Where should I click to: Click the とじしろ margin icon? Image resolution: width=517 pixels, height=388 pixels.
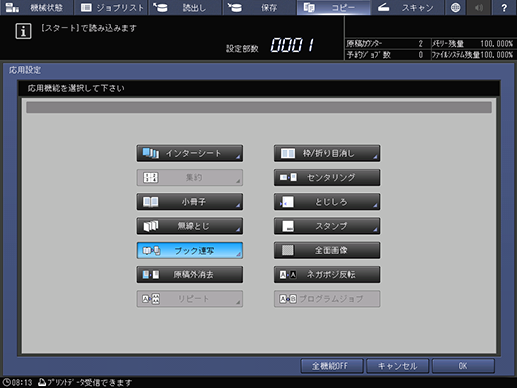[x=287, y=202]
